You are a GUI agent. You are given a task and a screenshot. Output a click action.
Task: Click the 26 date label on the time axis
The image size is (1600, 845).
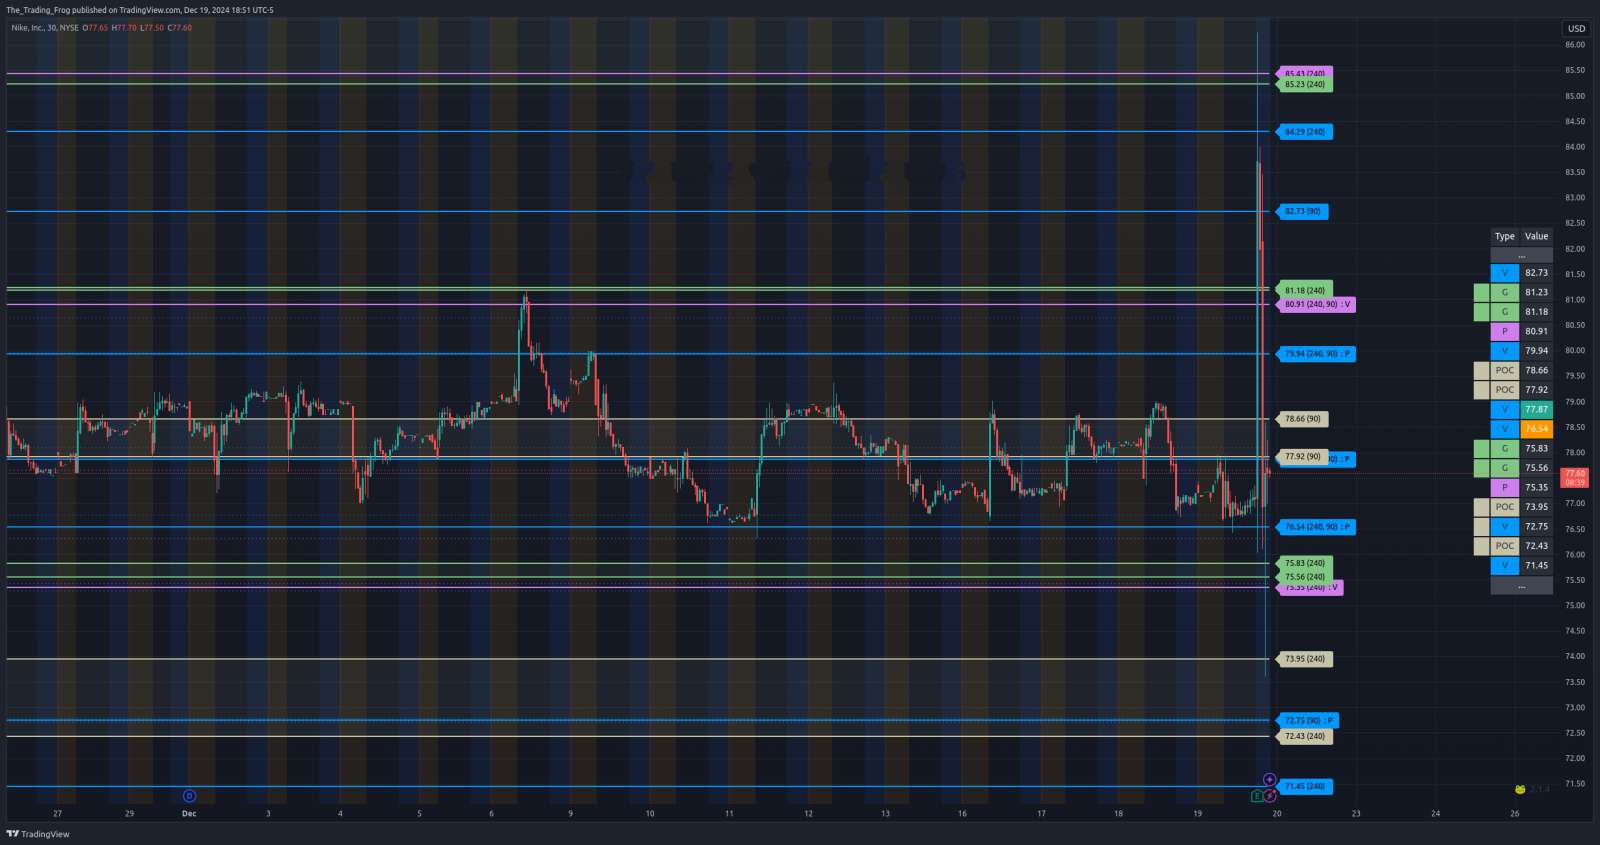coord(1515,814)
